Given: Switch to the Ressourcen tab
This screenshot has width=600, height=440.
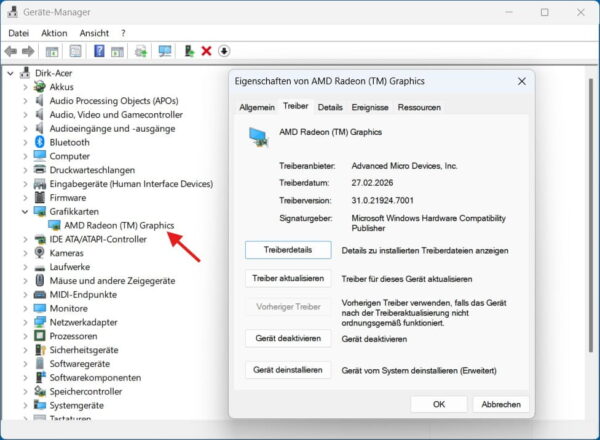Looking at the screenshot, I should click(419, 108).
